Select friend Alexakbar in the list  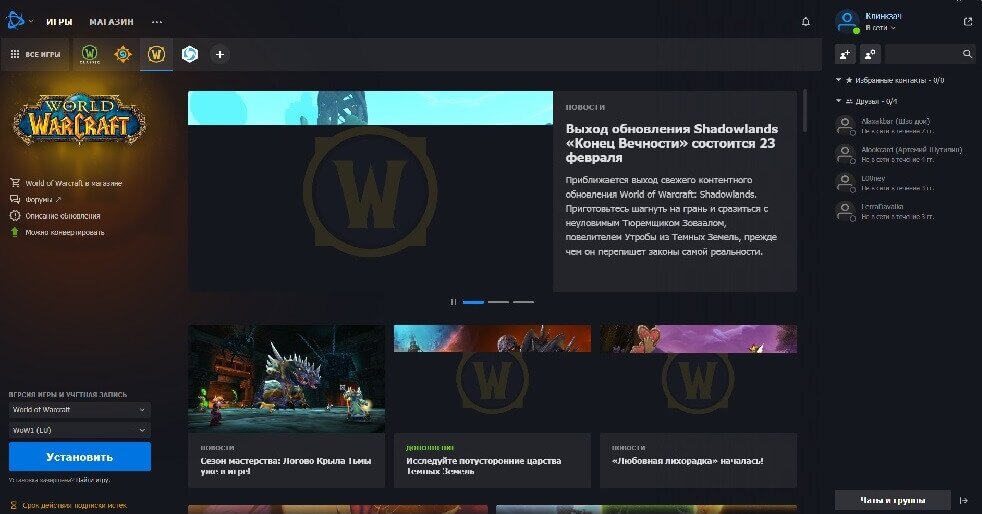[904, 126]
